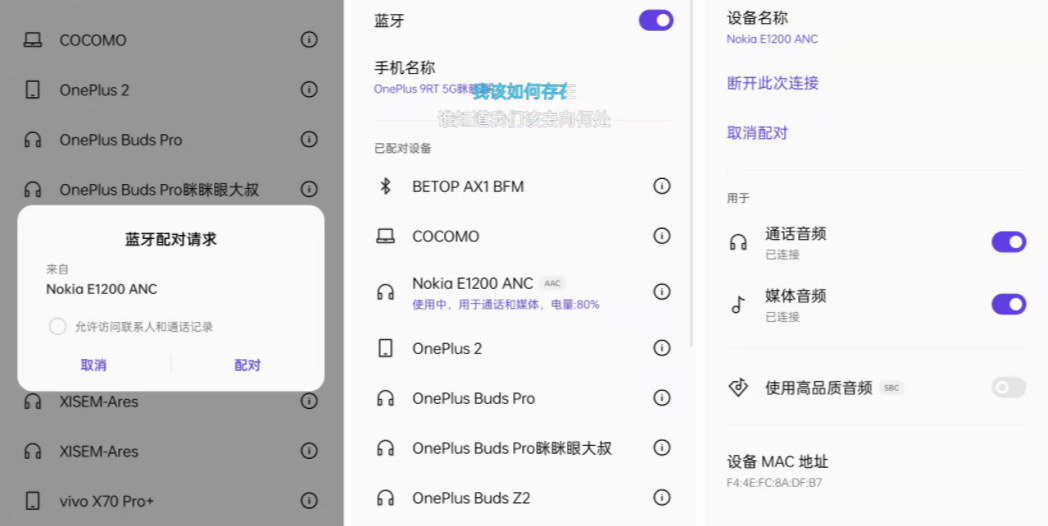Click 已配对设备 section header
The width and height of the screenshot is (1048, 526).
(x=403, y=148)
